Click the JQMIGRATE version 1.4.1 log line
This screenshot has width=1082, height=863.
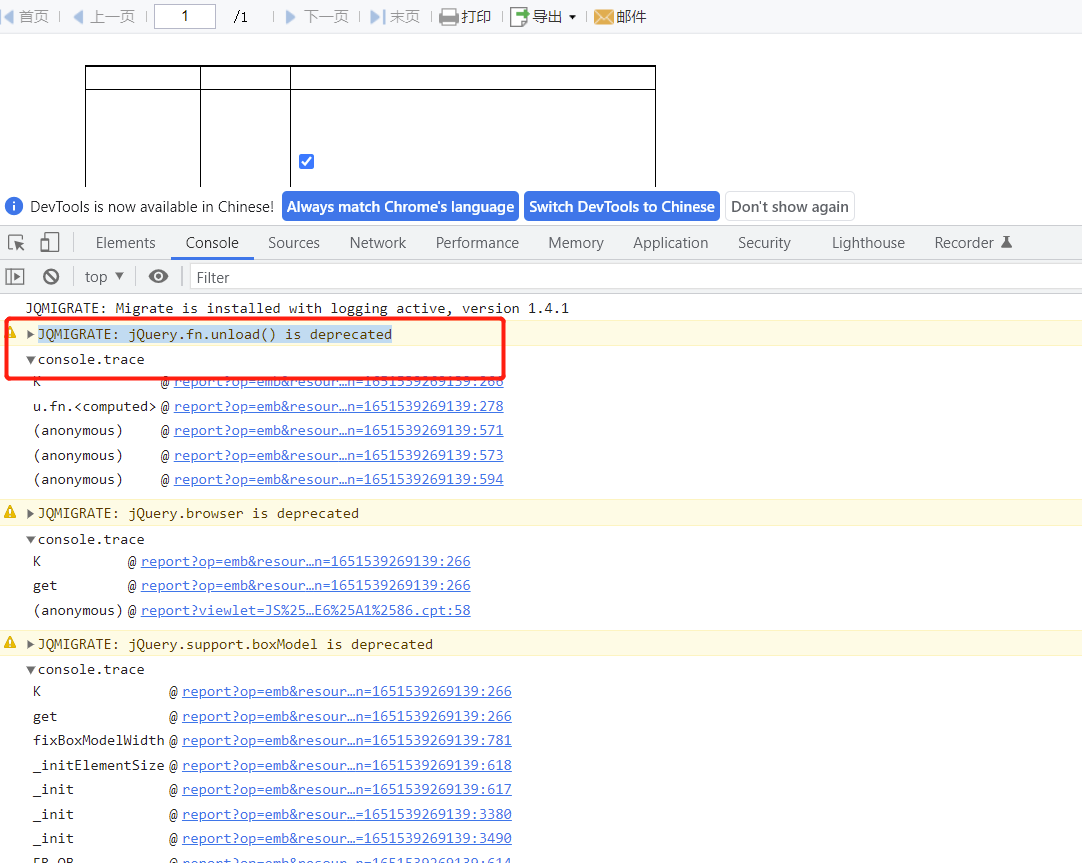[297, 308]
